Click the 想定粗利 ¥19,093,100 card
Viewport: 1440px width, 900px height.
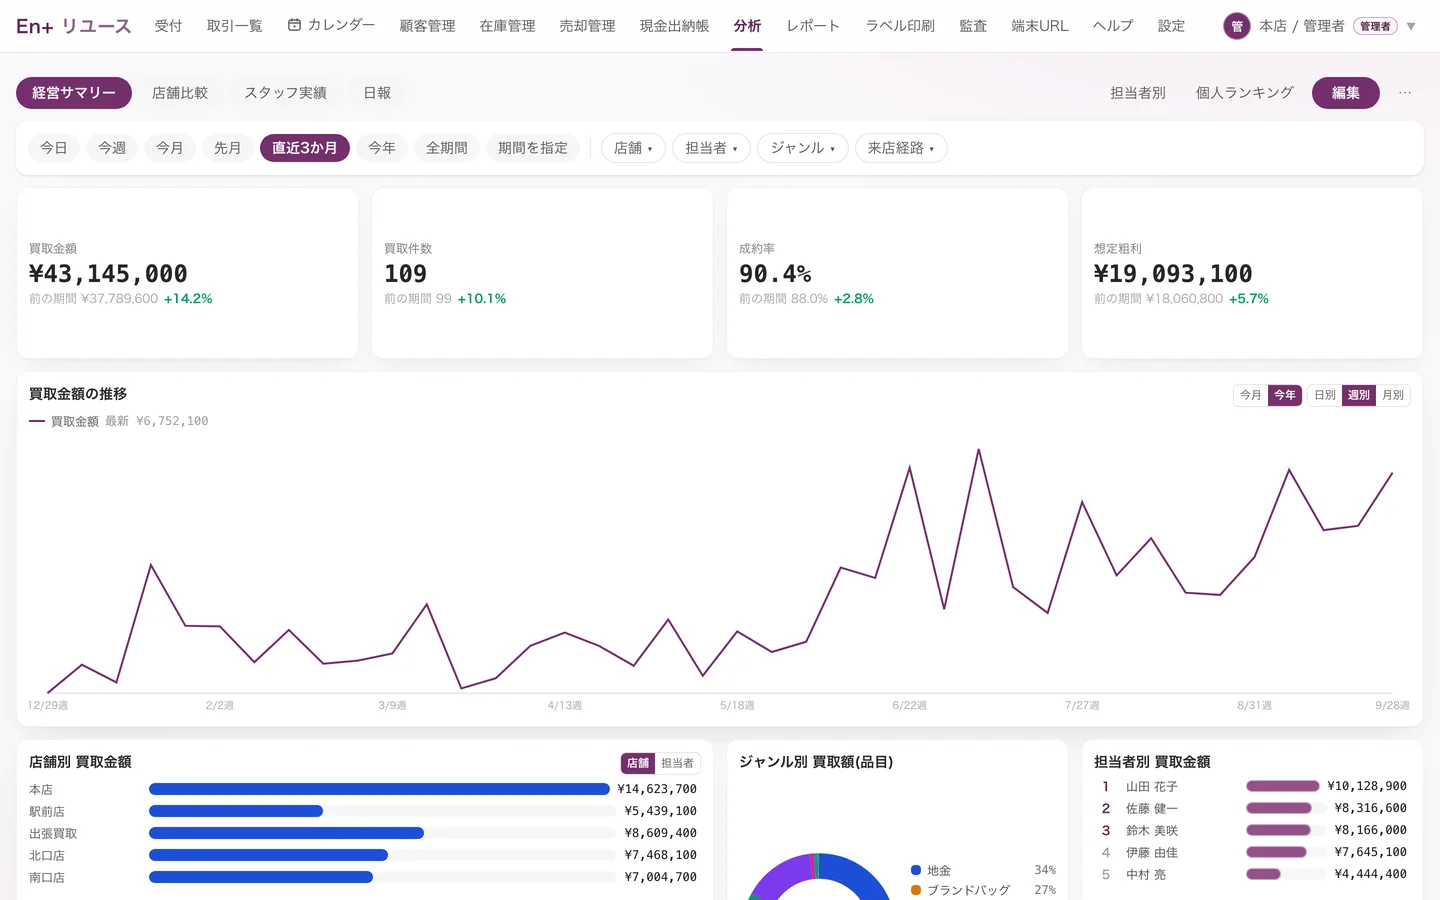[x=1252, y=273]
